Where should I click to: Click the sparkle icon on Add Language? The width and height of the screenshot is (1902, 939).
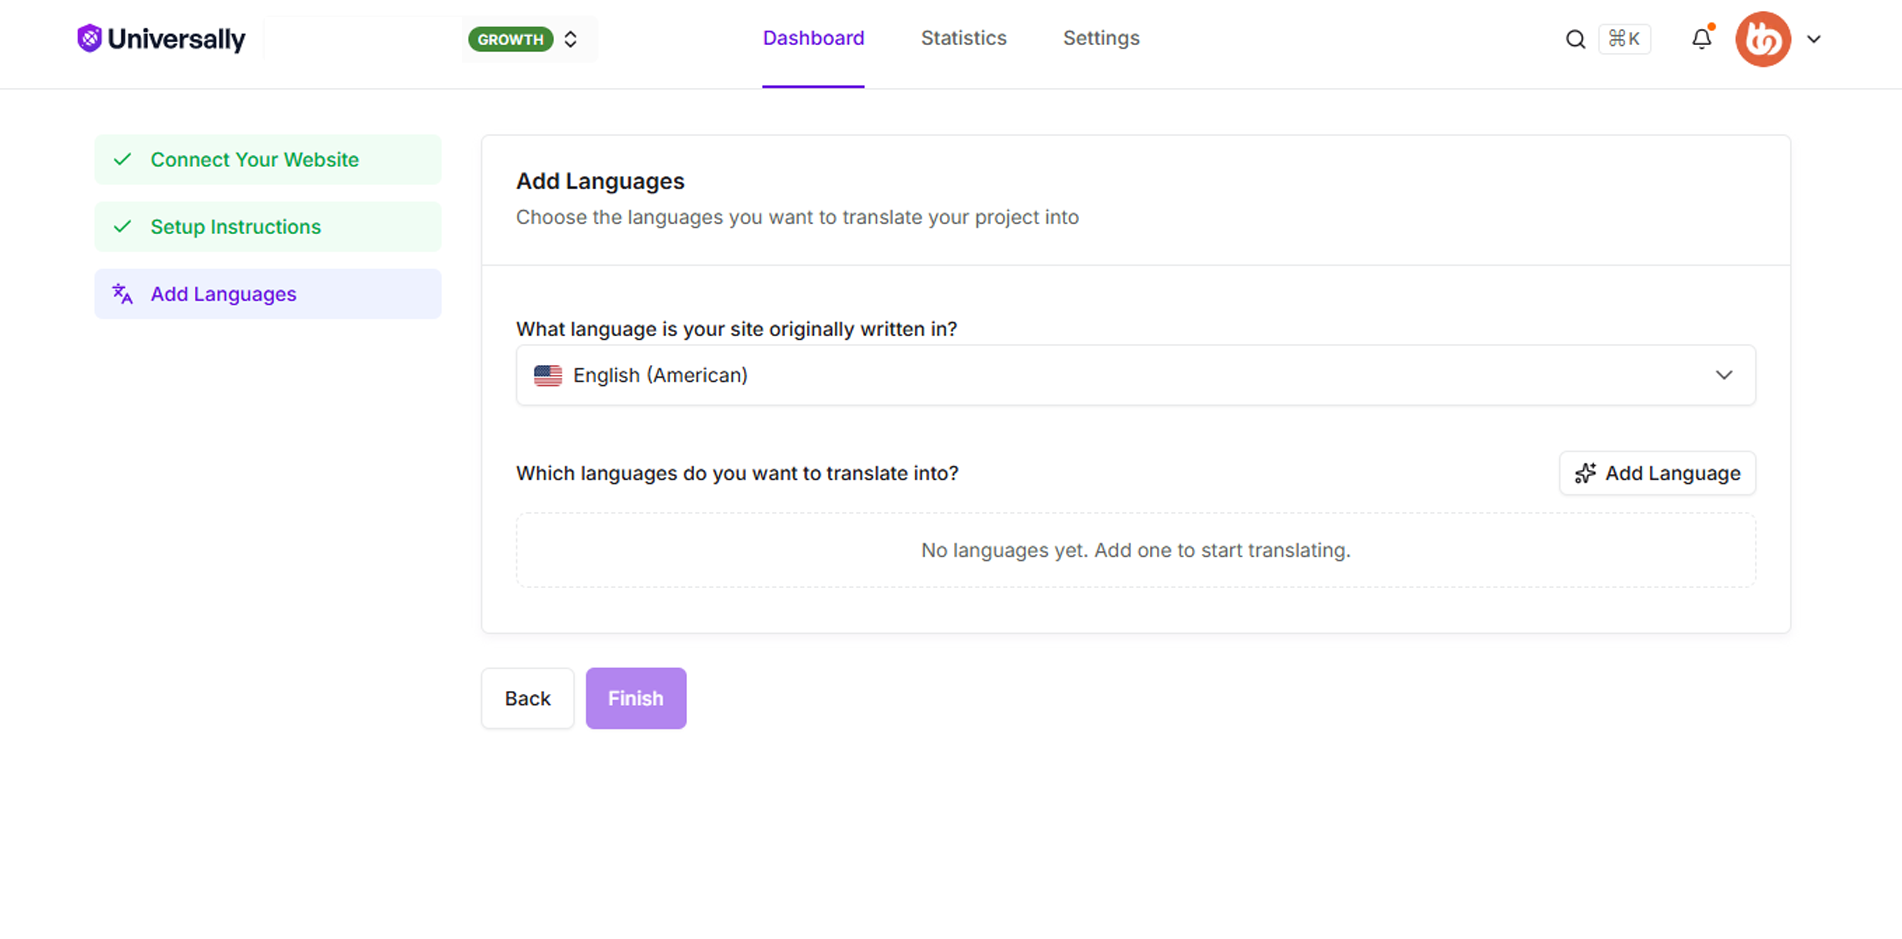[1585, 473]
